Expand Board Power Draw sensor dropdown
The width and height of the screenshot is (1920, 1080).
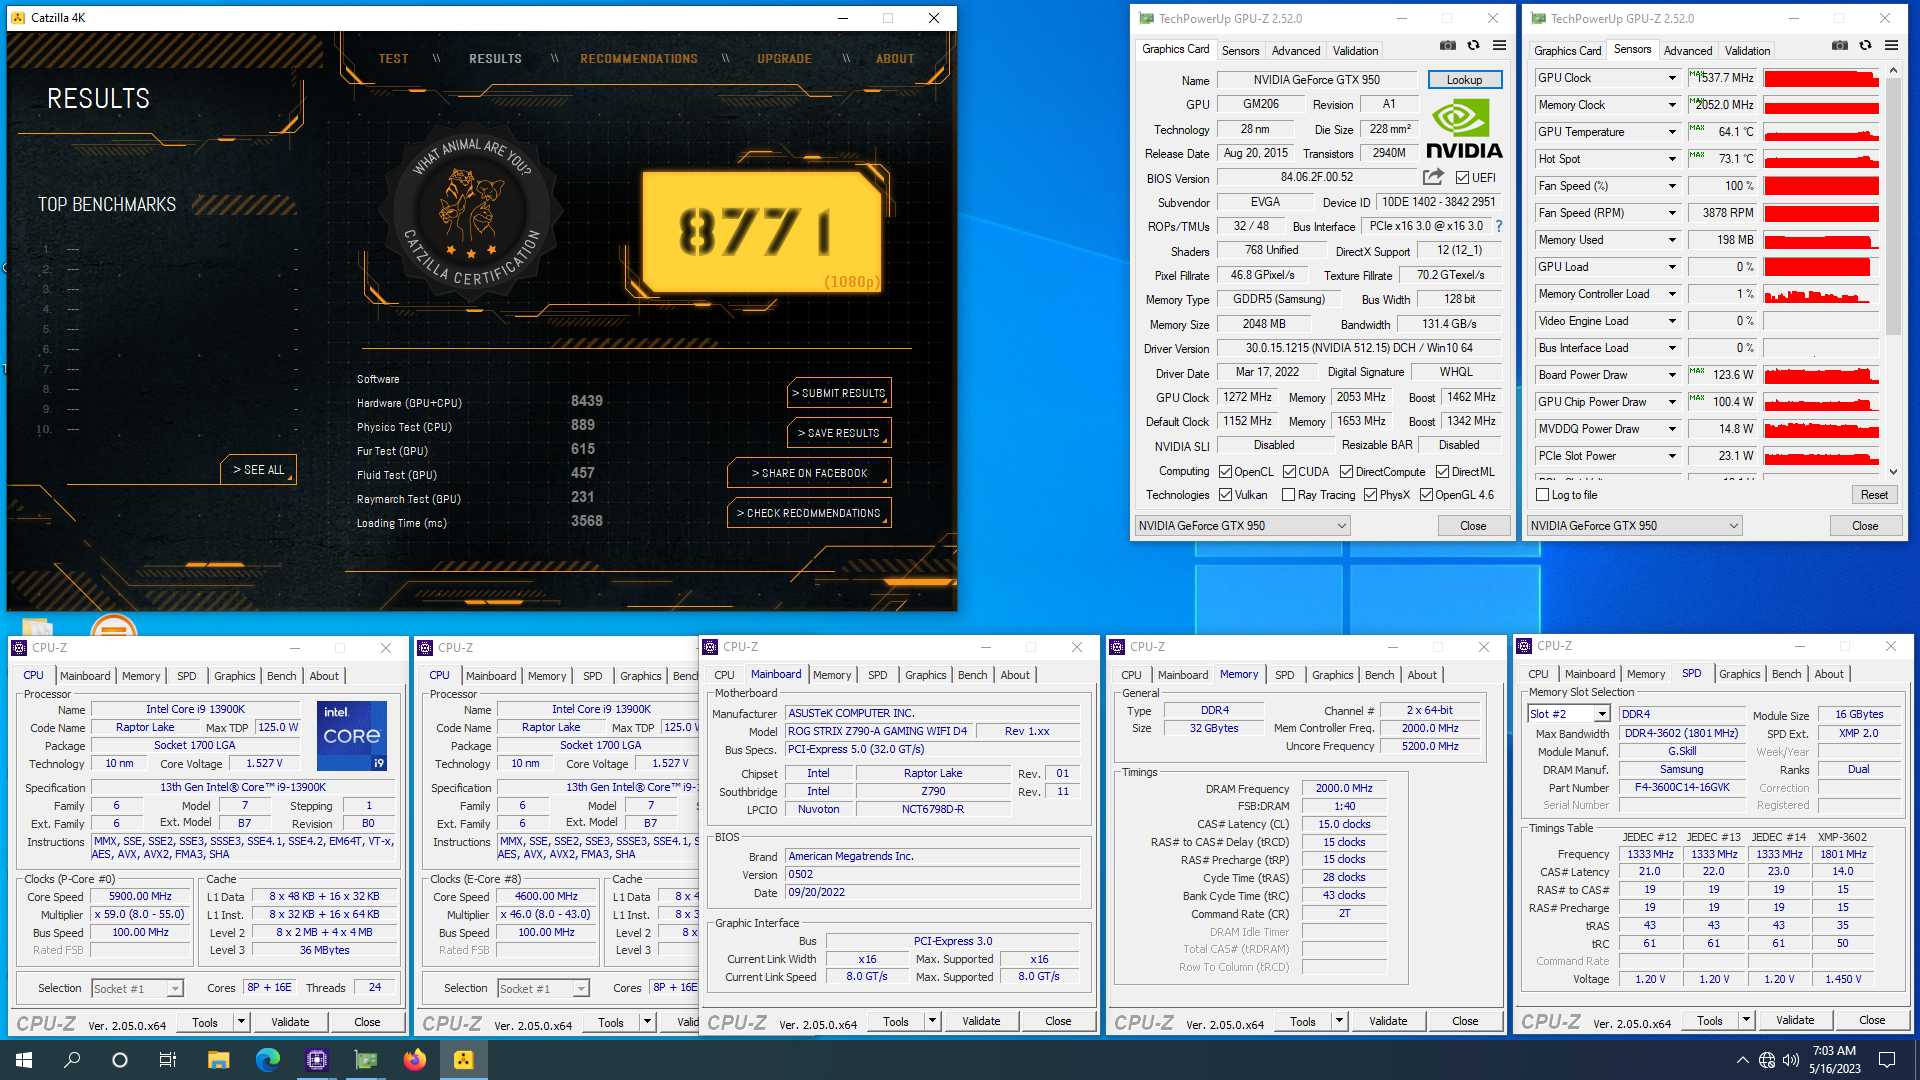[x=1671, y=375]
